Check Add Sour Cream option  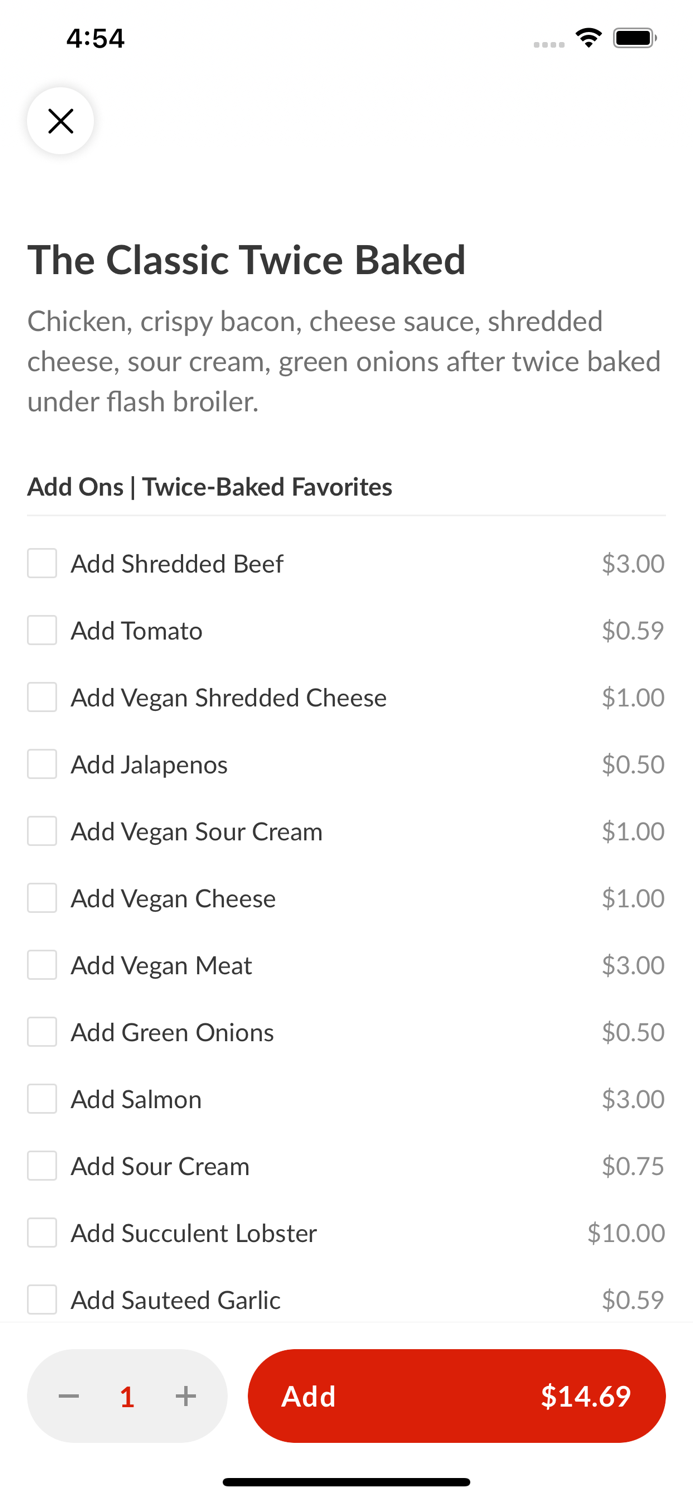tap(41, 1165)
